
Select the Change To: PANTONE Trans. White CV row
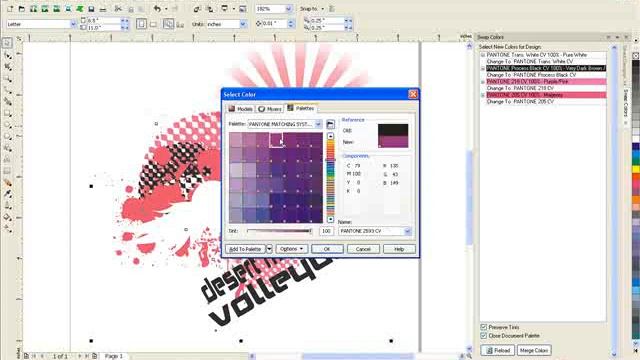click(x=529, y=61)
